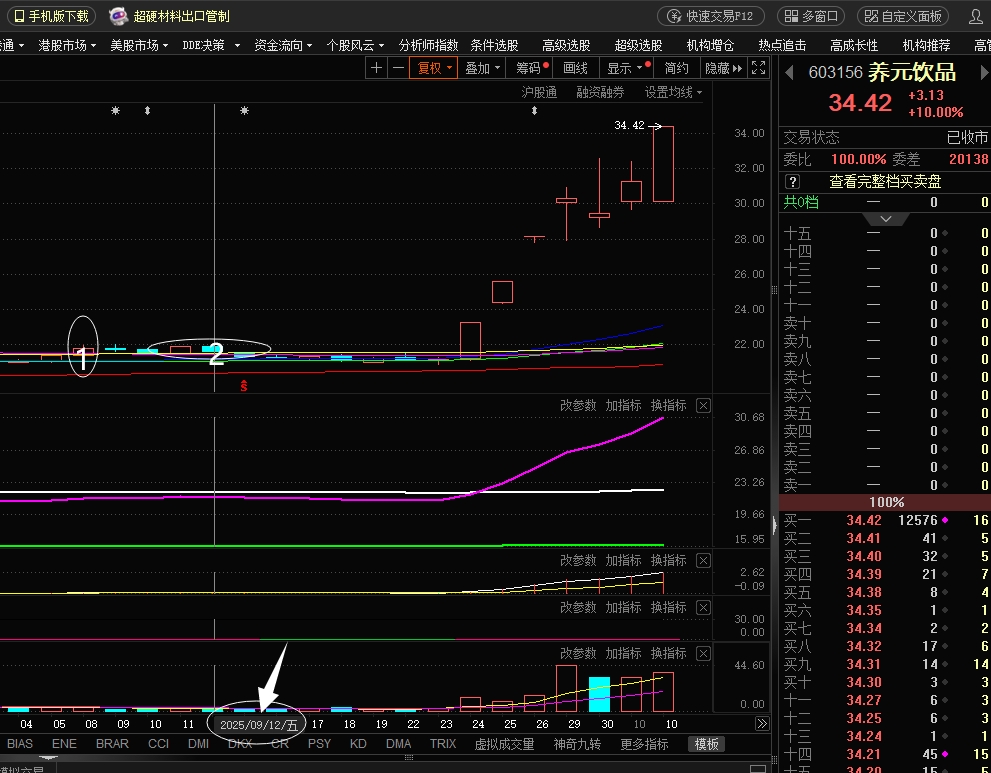
Task: Select 条件选股 menu item
Action: pyautogui.click(x=494, y=46)
